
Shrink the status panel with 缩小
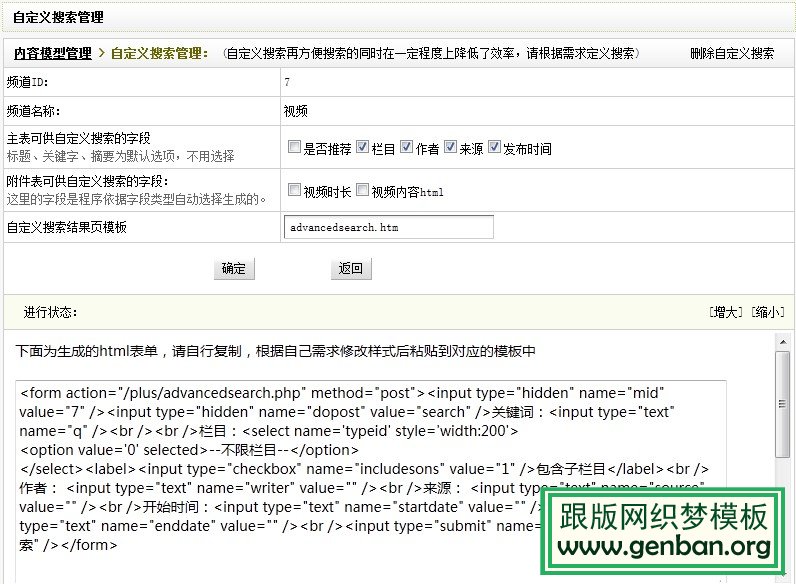click(x=767, y=312)
